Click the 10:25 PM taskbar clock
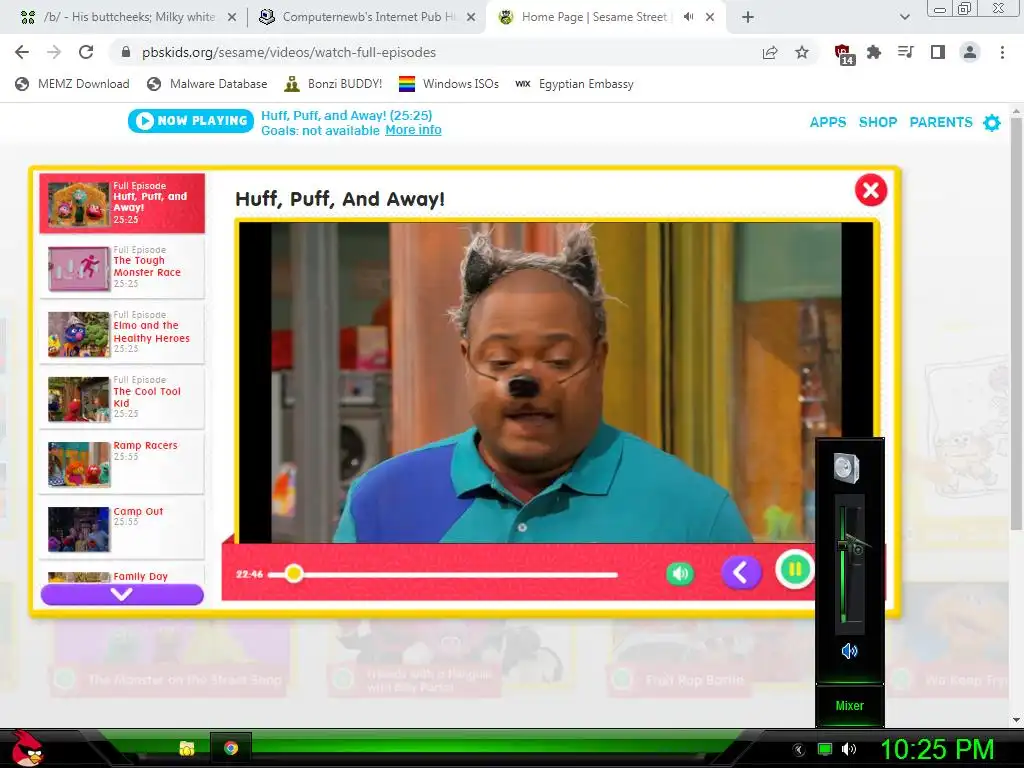The image size is (1024, 768). 937,749
